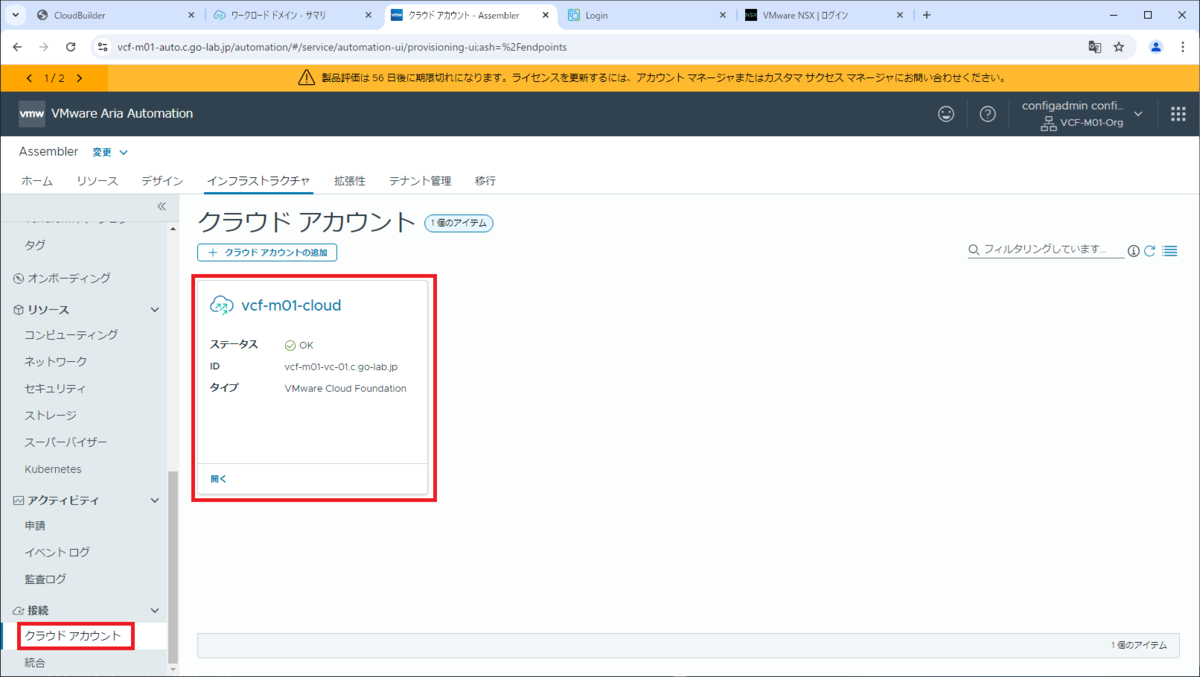The width and height of the screenshot is (1200, 677).
Task: Open ネットワーク in the sidebar
Action: coord(55,362)
